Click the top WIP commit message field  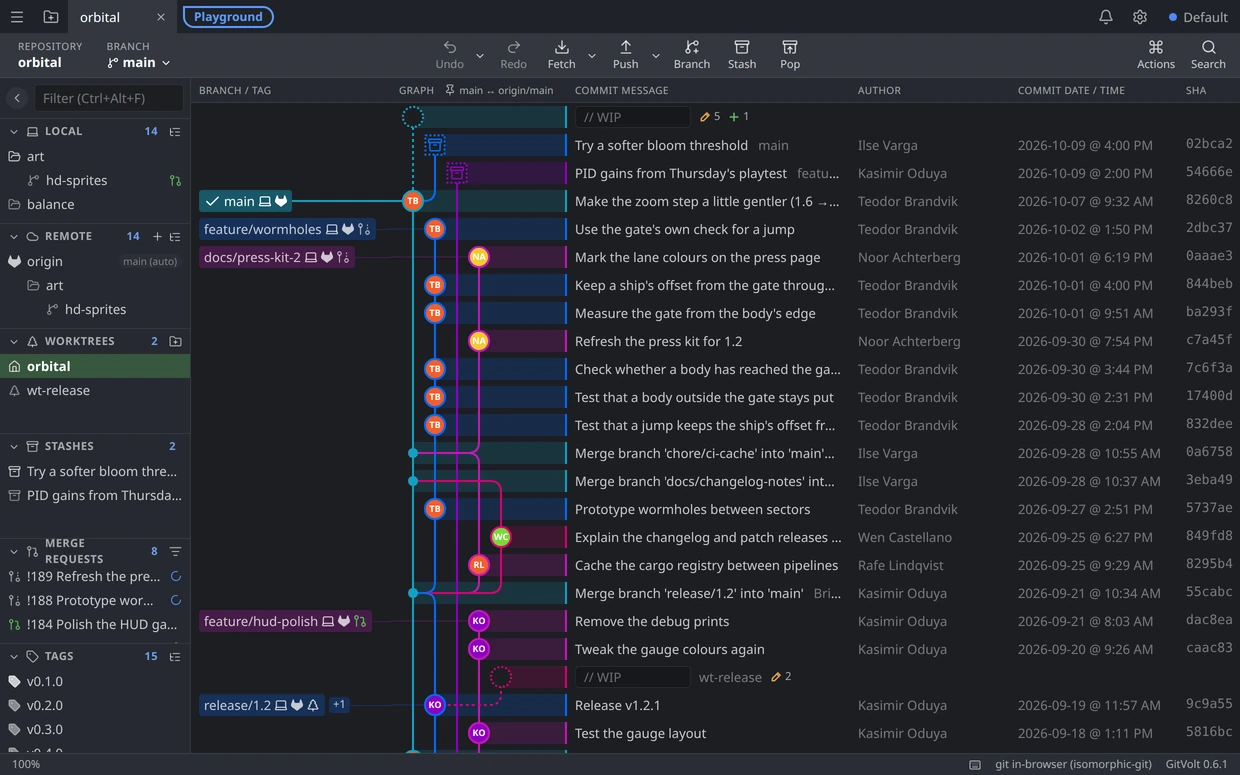632,117
